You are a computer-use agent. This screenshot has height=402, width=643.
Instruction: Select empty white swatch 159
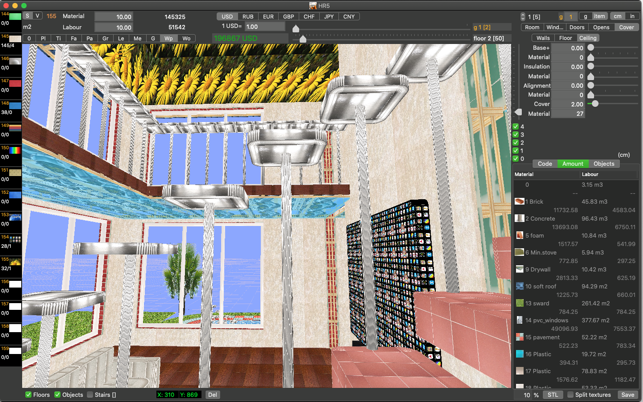click(x=15, y=351)
